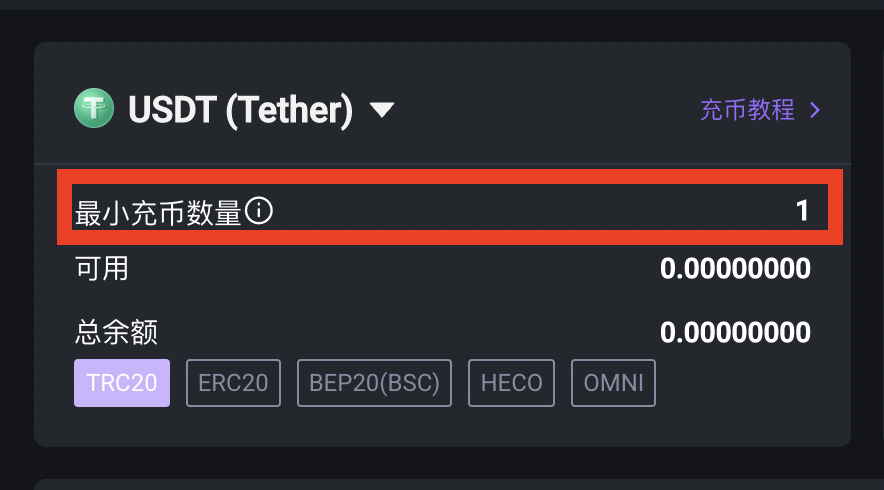Click the 总余额 total balance label
The image size is (884, 490).
[116, 332]
